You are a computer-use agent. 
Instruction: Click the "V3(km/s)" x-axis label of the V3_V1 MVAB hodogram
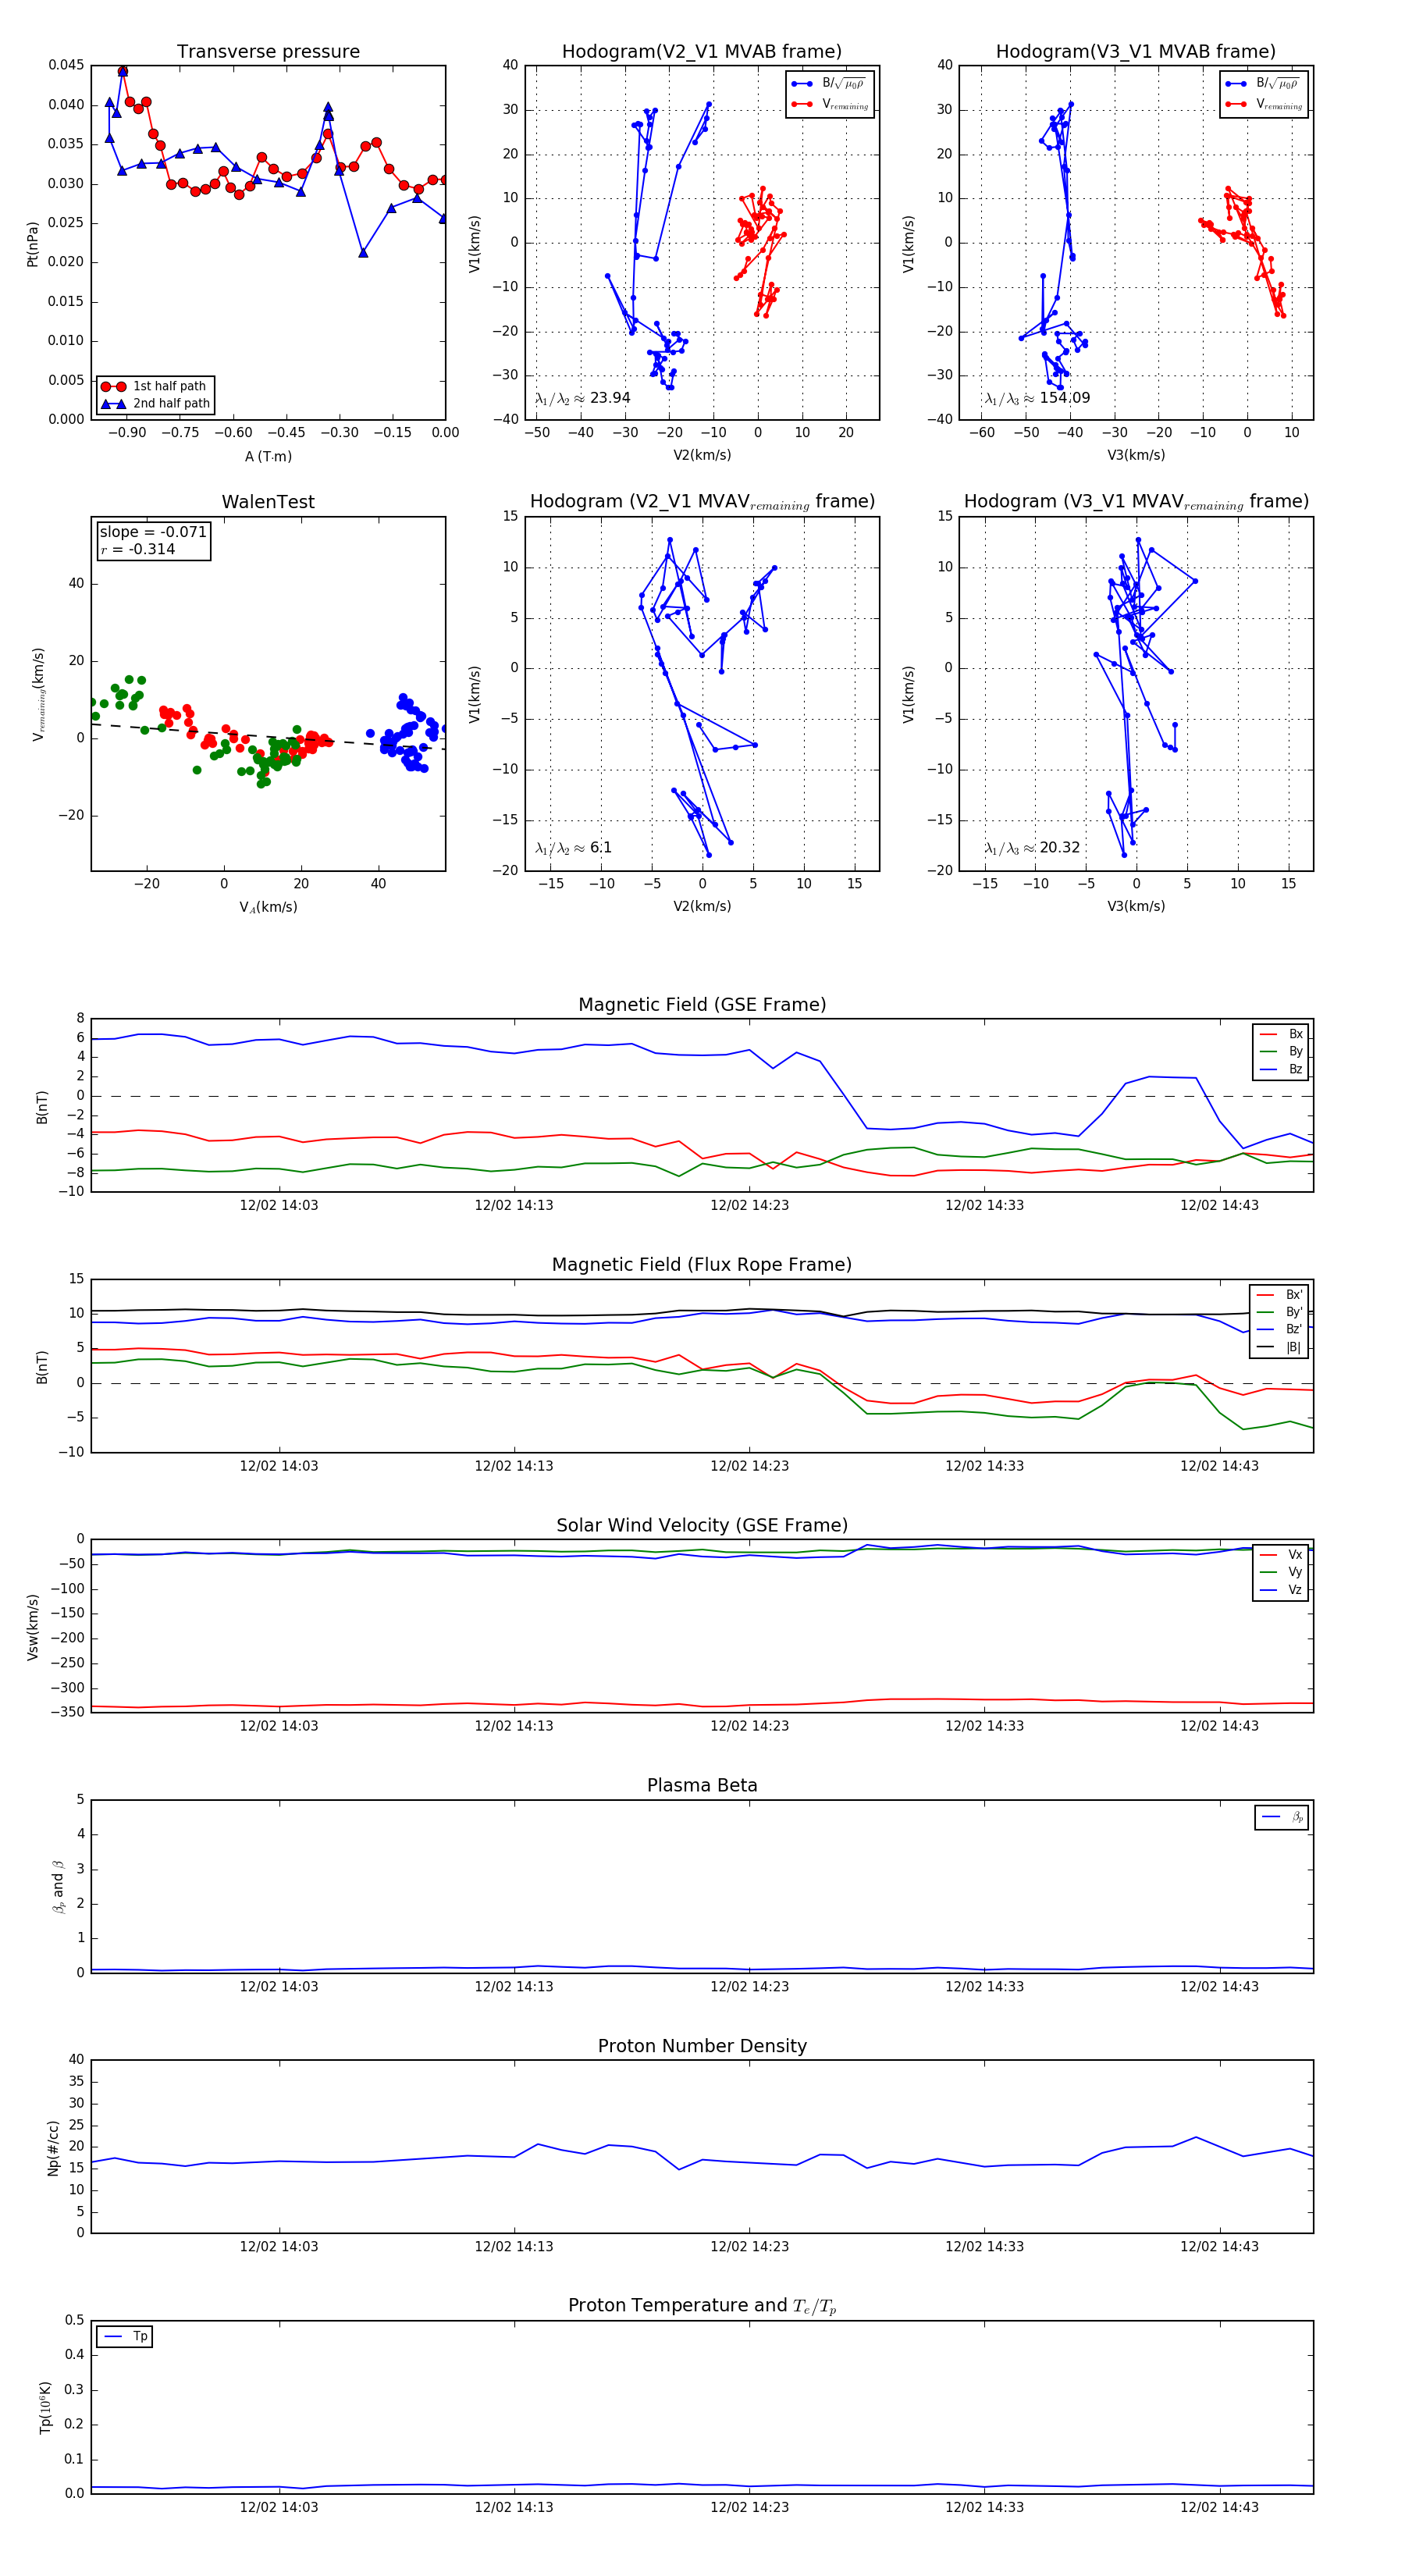coord(1136,456)
